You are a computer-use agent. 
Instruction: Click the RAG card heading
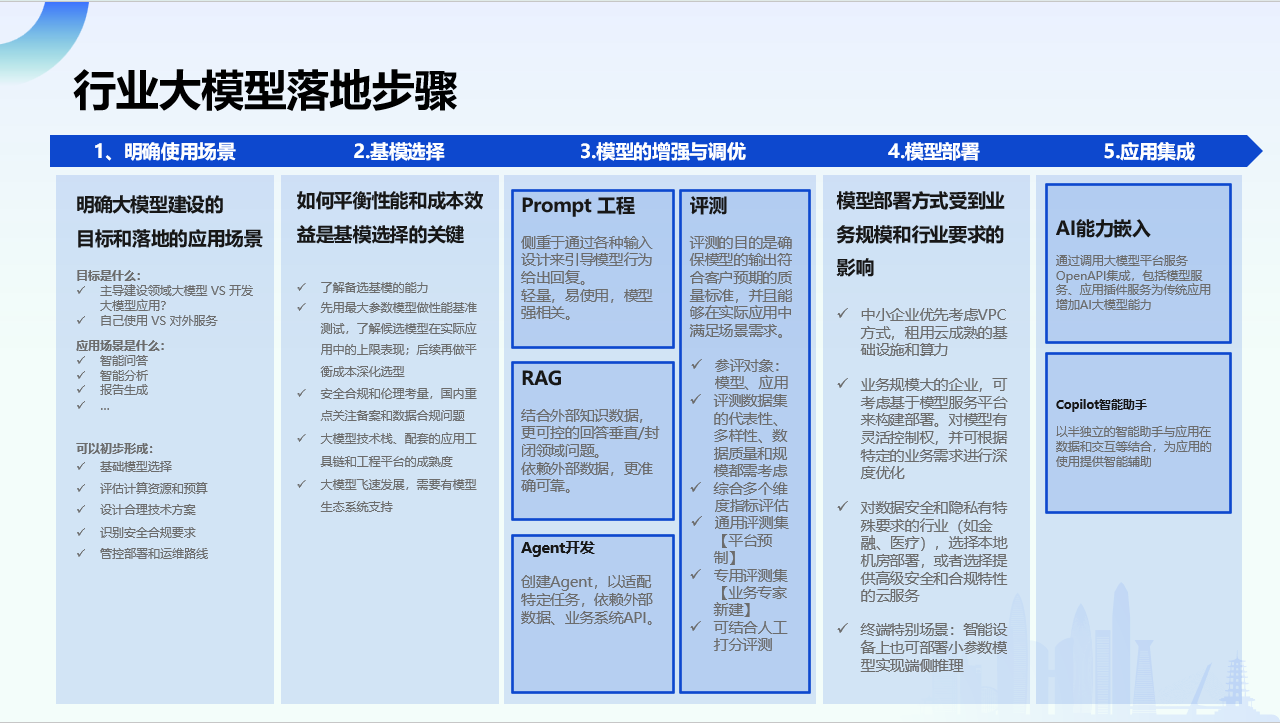[x=542, y=378]
